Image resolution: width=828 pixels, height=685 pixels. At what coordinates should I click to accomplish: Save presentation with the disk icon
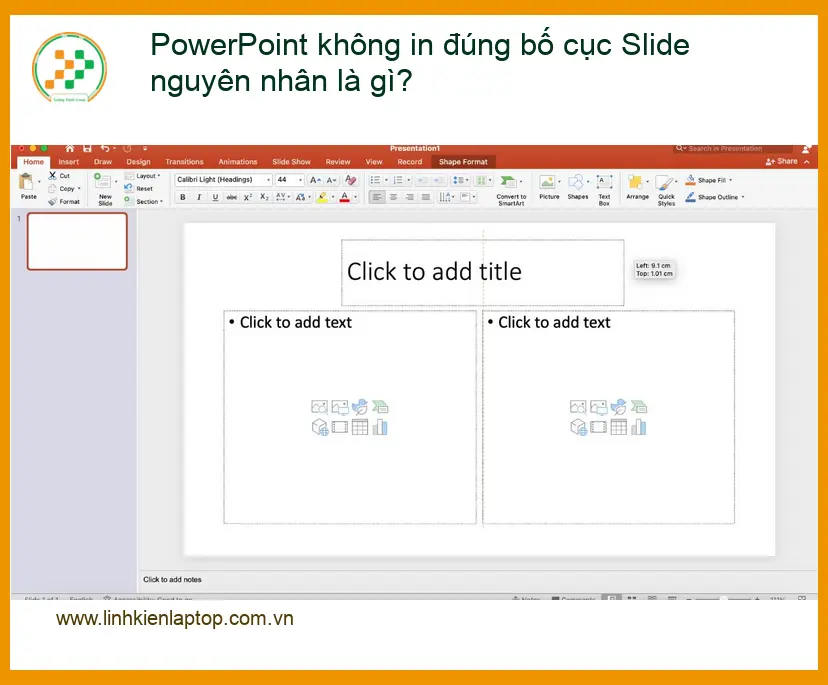click(x=88, y=148)
